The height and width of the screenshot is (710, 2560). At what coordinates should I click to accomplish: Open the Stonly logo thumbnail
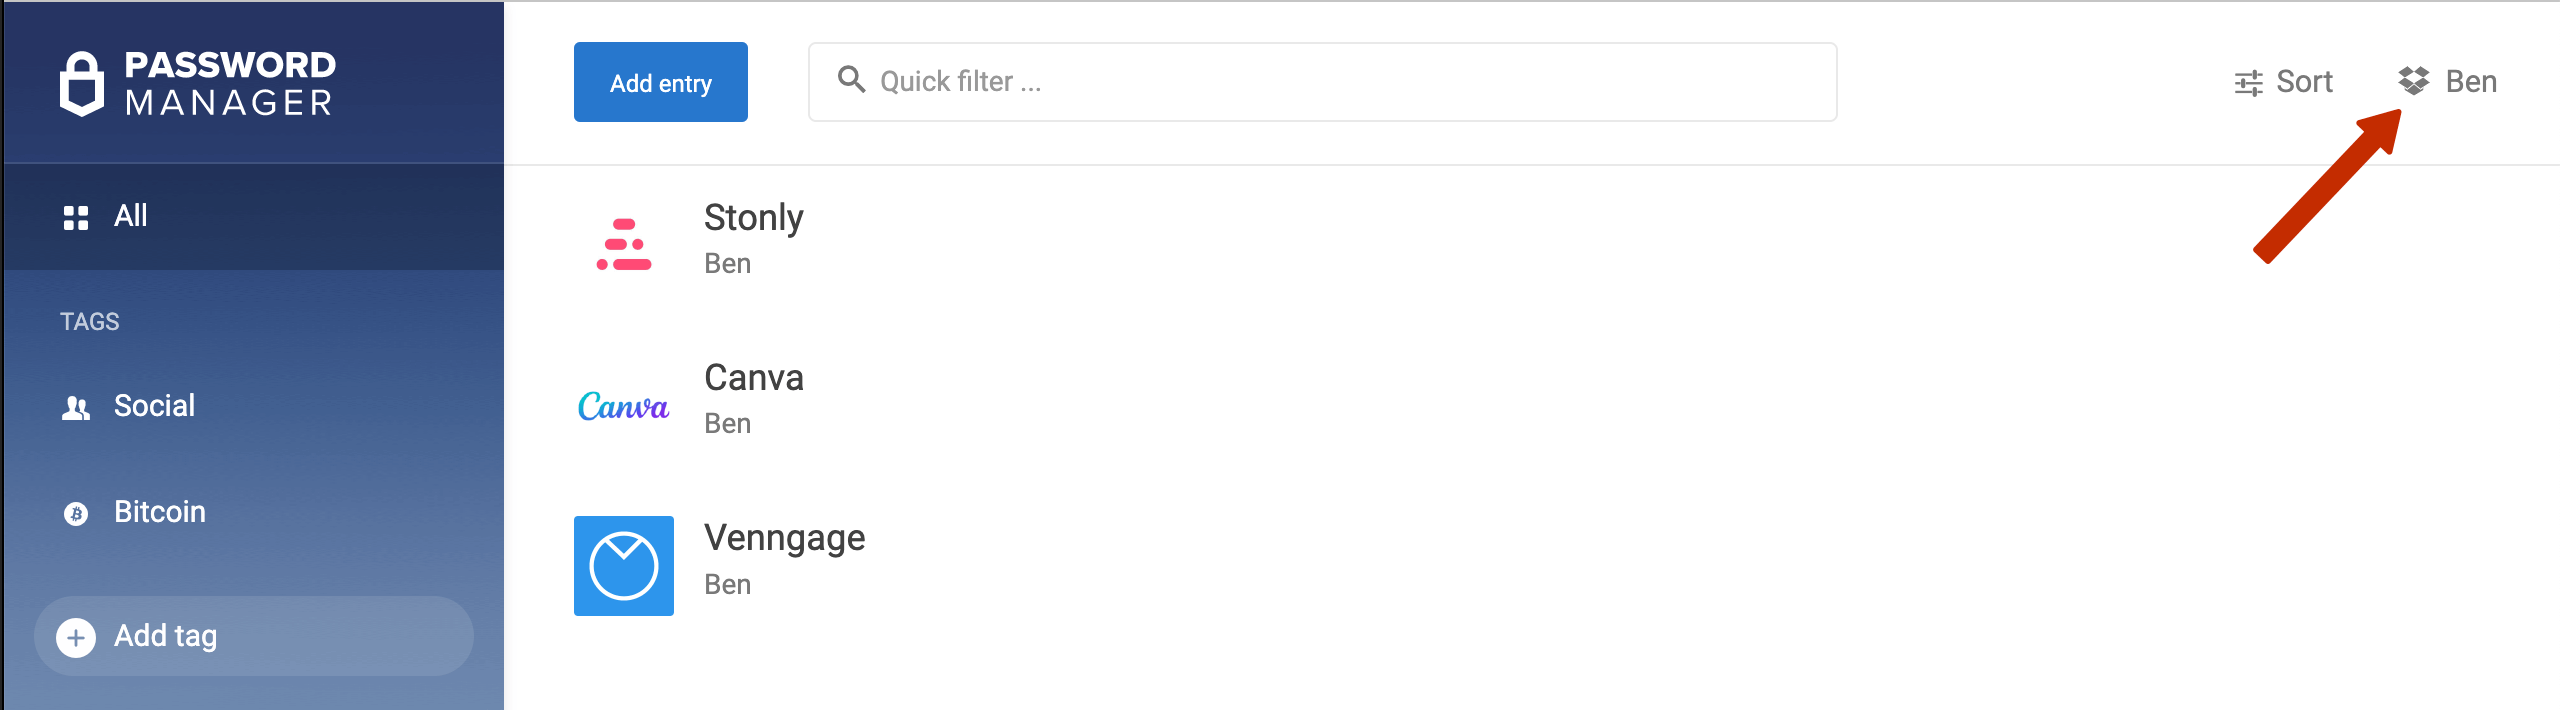pyautogui.click(x=624, y=244)
